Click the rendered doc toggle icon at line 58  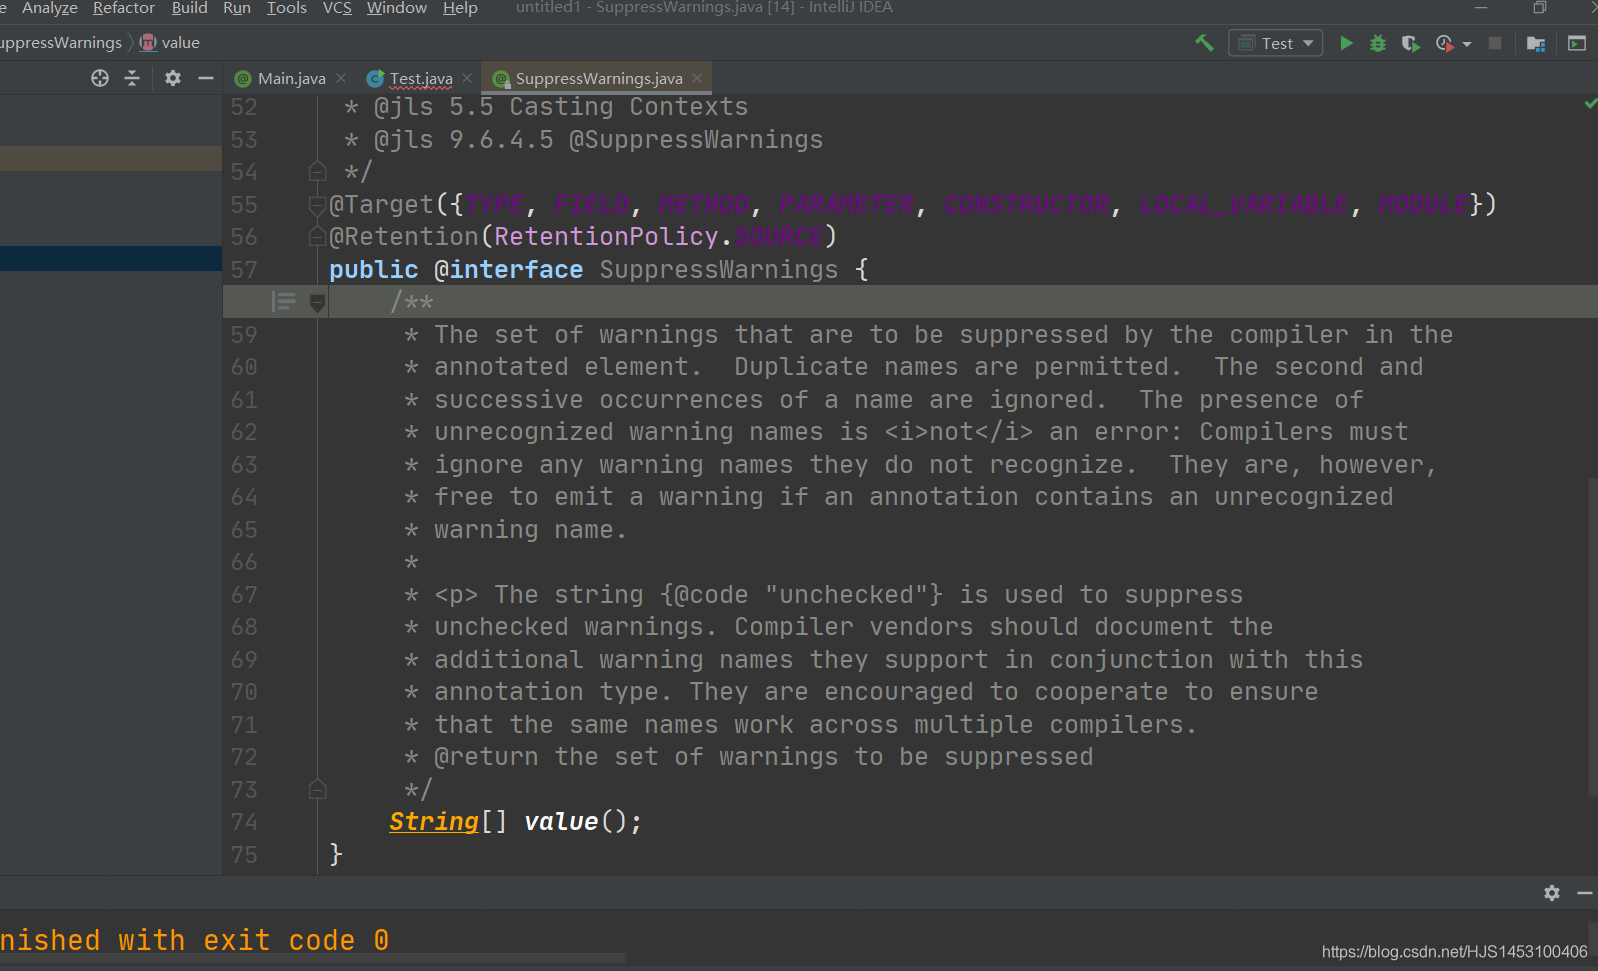pos(284,302)
